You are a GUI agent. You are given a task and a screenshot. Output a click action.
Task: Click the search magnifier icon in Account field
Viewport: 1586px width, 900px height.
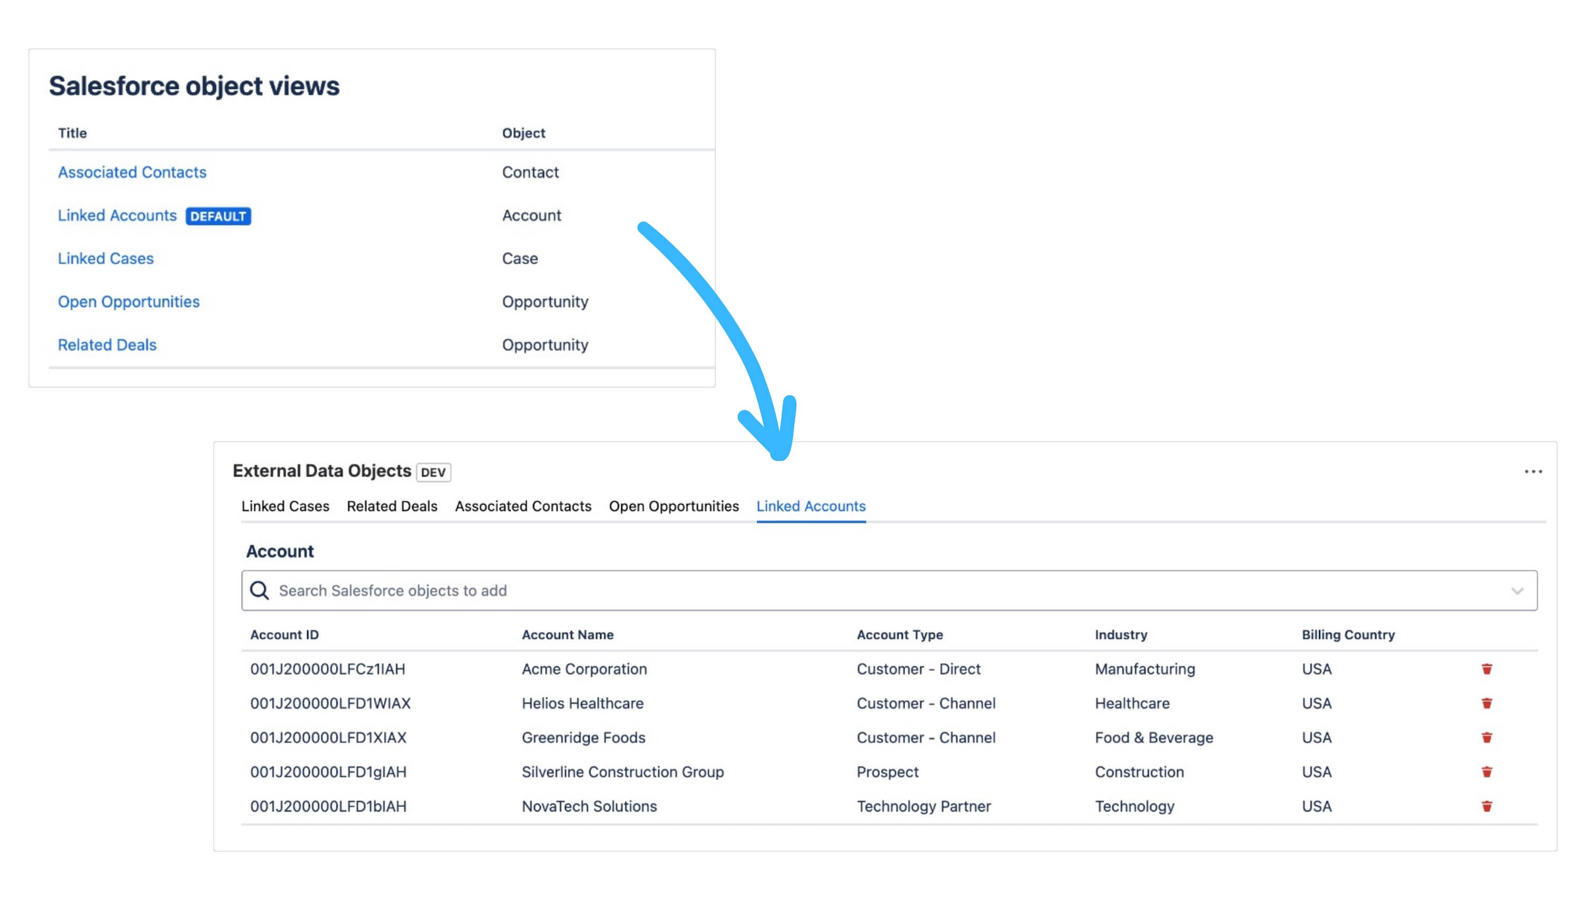[x=260, y=591]
